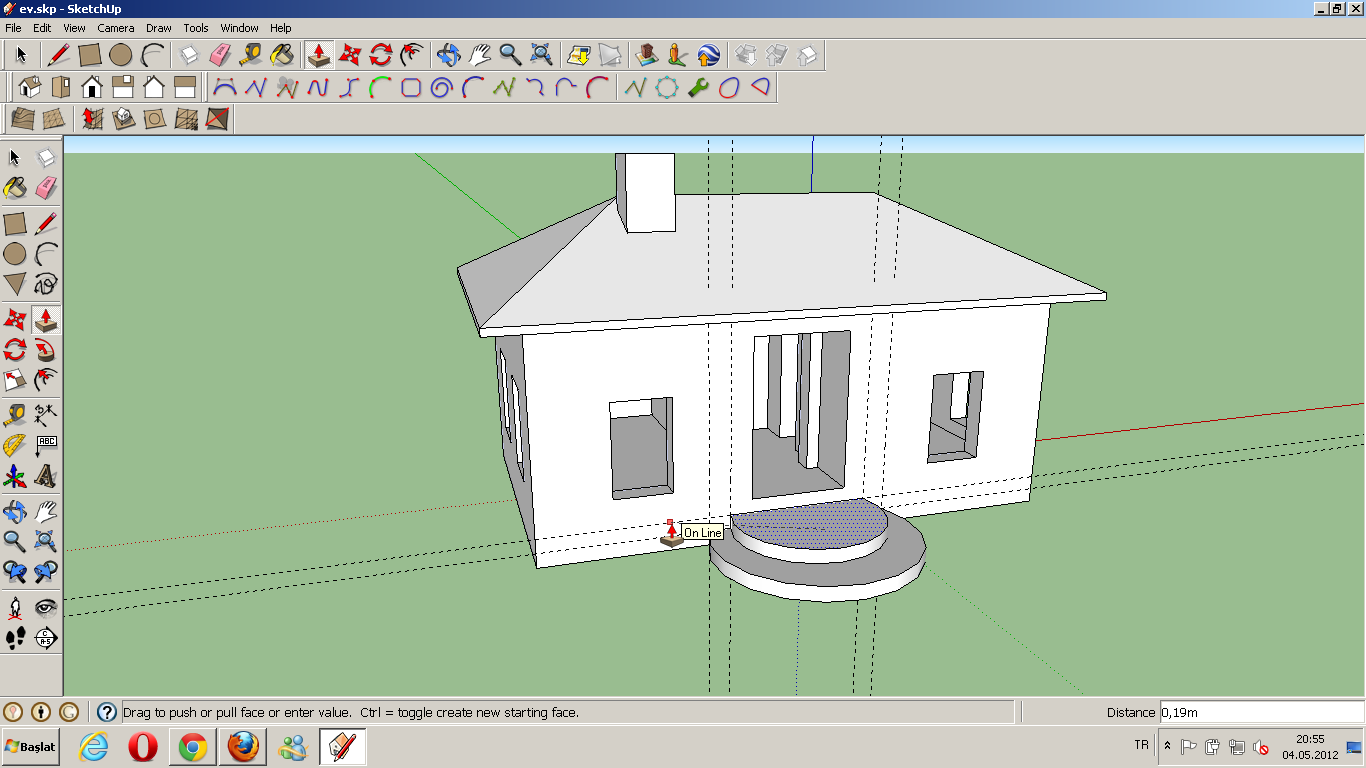Select the Protractor tool
1366x768 pixels.
click(15, 444)
